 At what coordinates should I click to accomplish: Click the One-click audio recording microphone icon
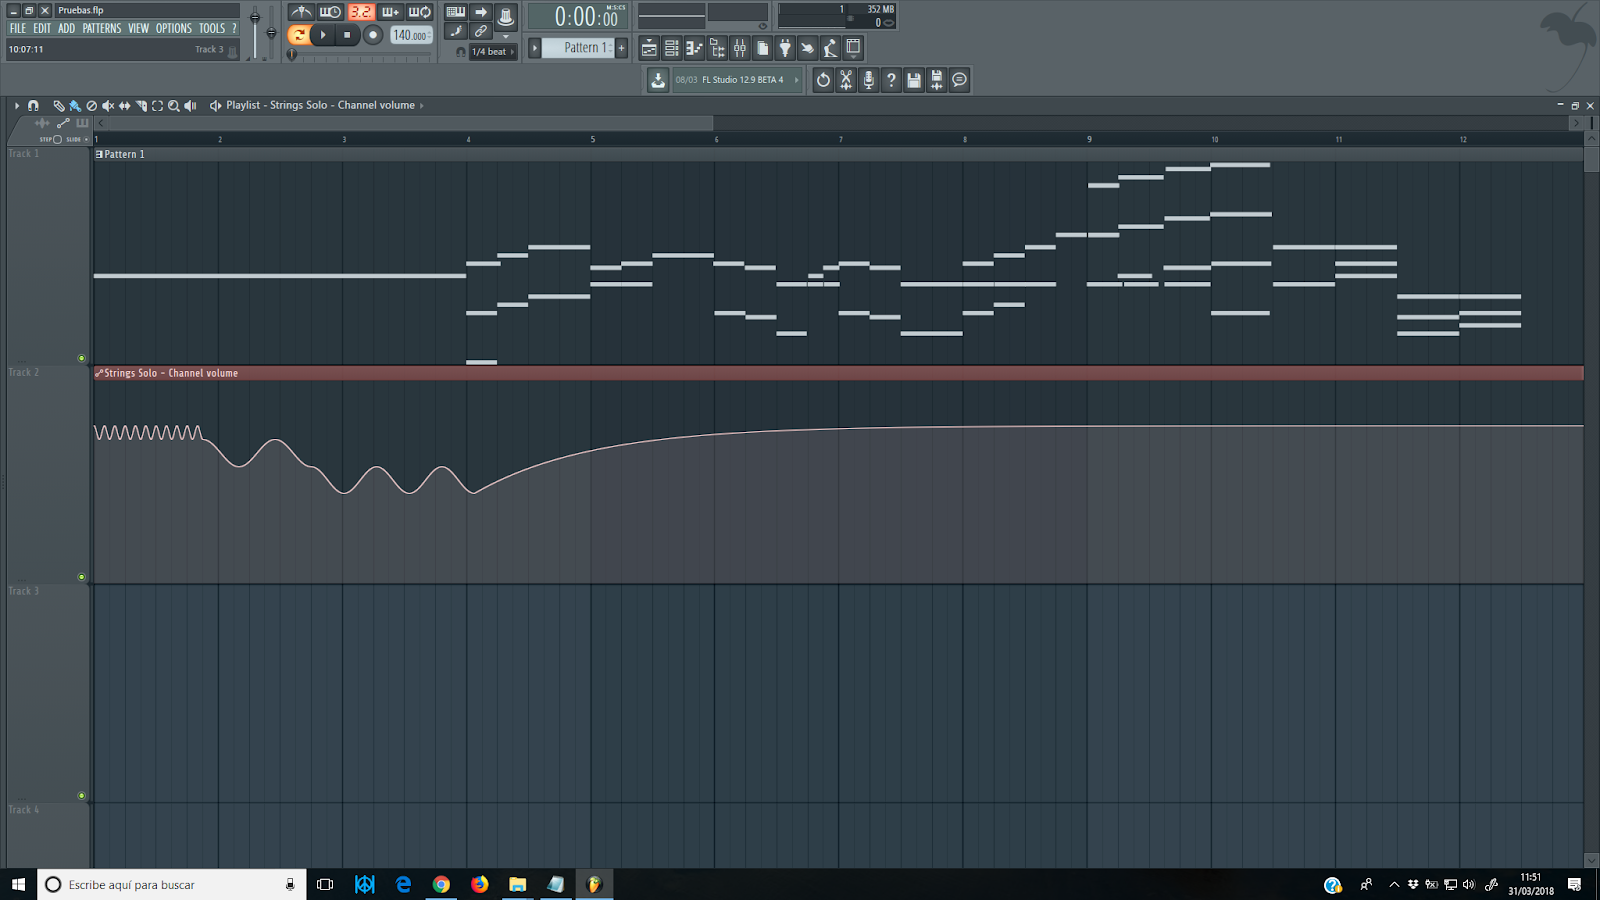869,80
